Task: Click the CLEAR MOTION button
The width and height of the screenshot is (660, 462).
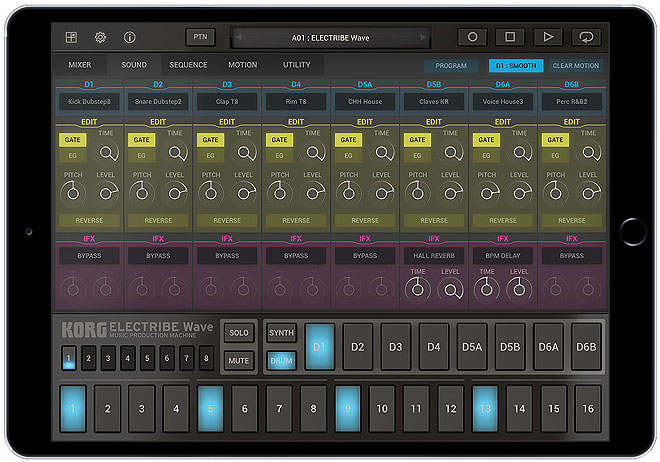Action: tap(575, 66)
